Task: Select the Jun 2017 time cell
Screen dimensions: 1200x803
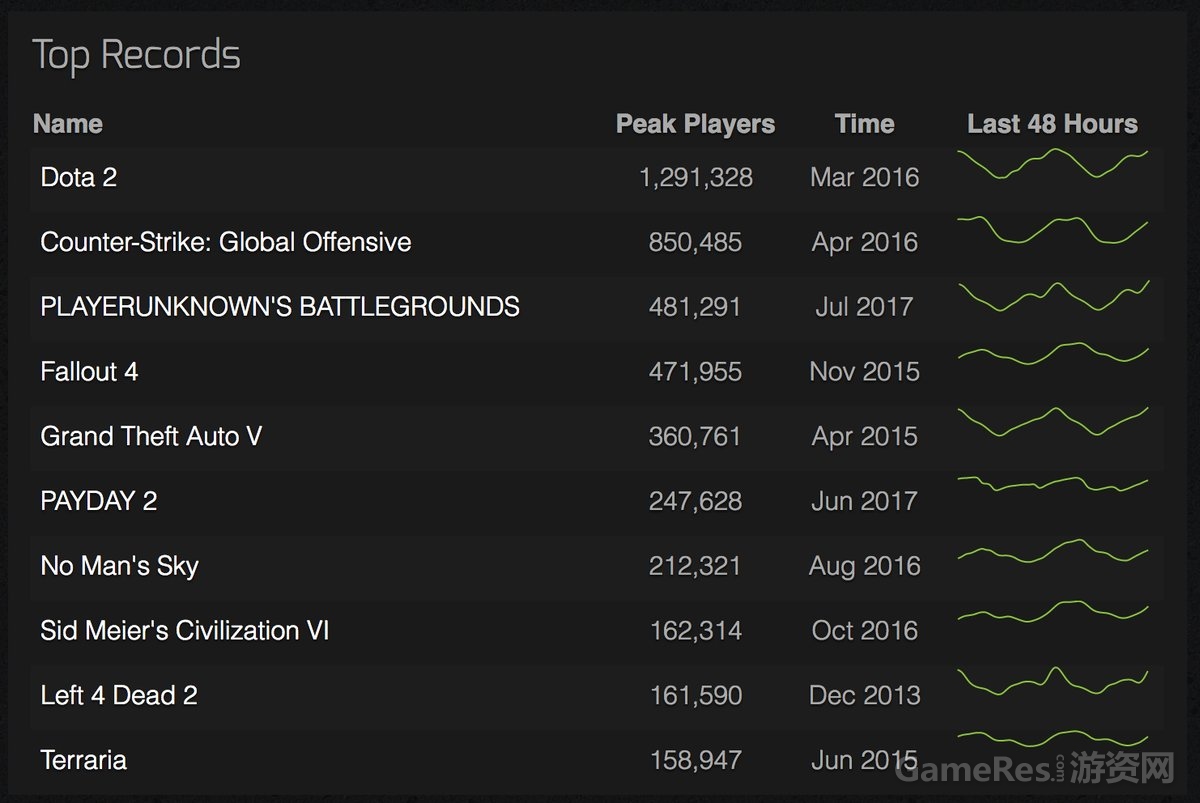Action: pos(865,501)
